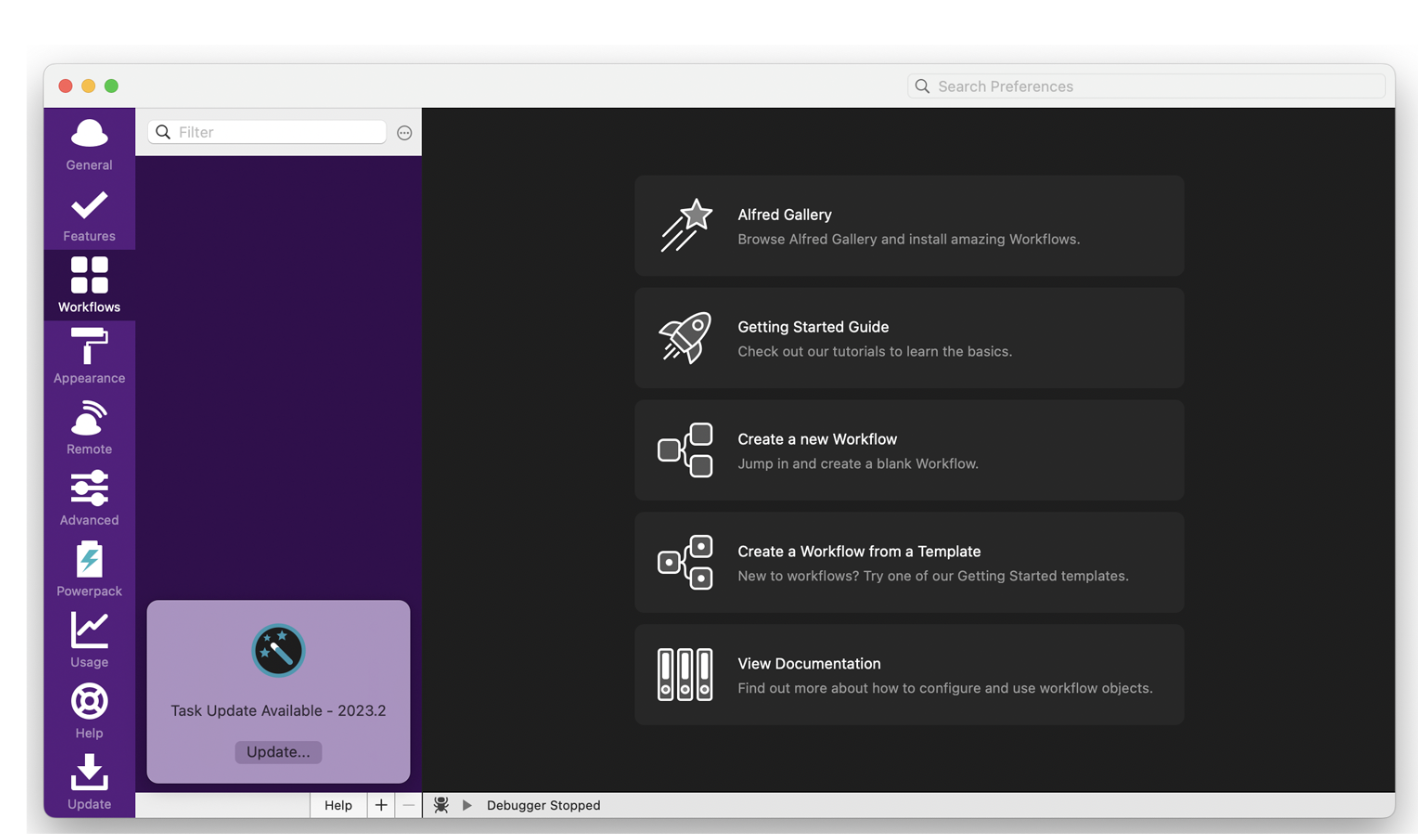Select Create a new Workflow title
Screen dimensions: 1418x836
[x=818, y=439]
